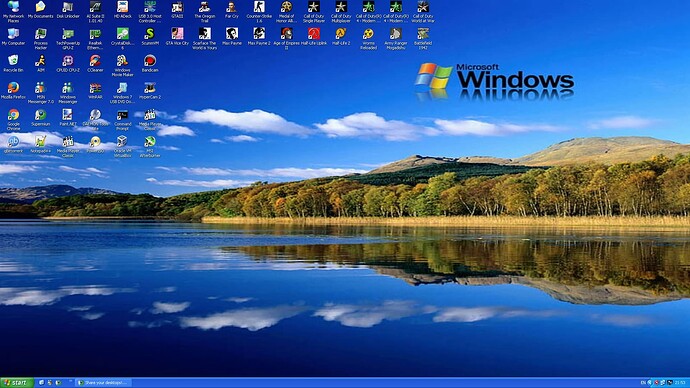Image resolution: width=690 pixels, height=388 pixels.
Task: Open the My Documents folder icon
Action: click(x=40, y=10)
